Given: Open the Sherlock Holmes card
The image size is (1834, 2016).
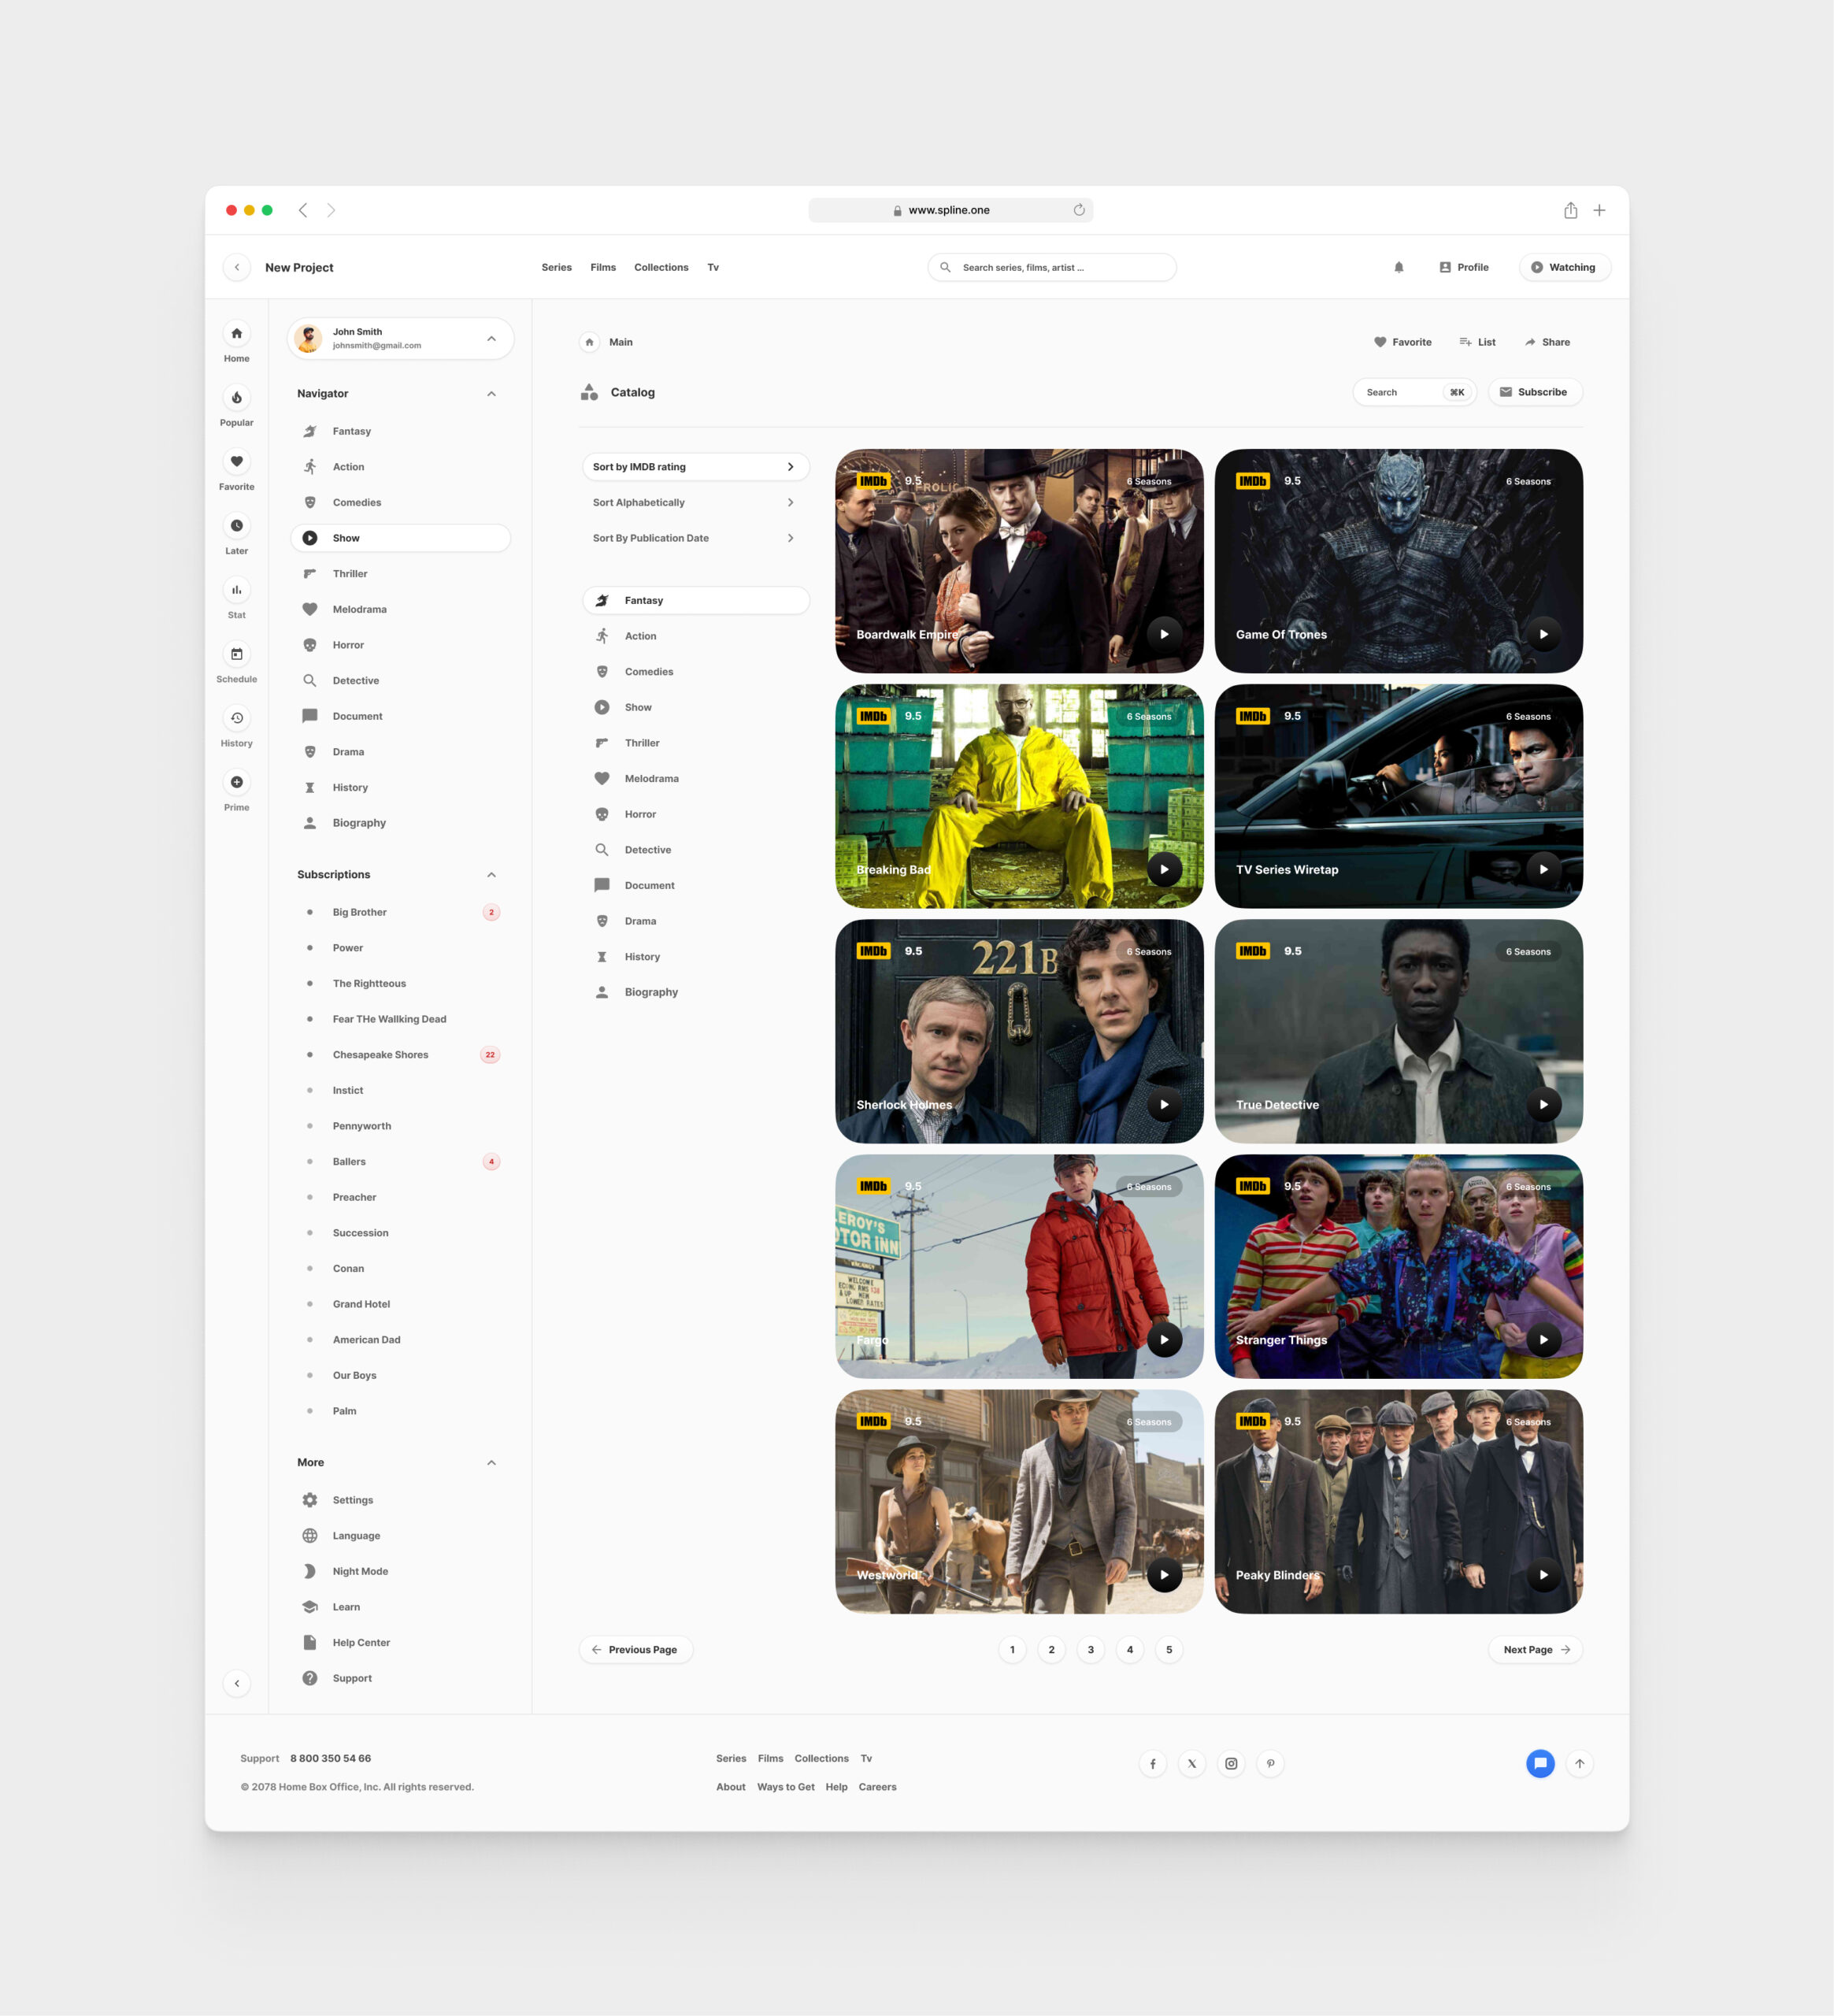Looking at the screenshot, I should click(x=1019, y=1031).
